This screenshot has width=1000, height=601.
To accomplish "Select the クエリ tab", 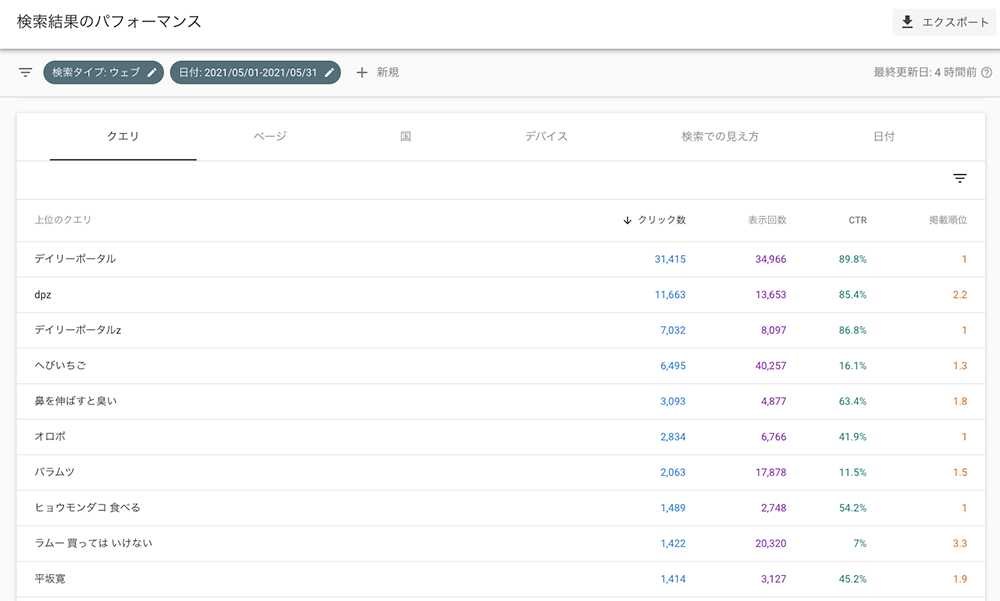I will (123, 137).
